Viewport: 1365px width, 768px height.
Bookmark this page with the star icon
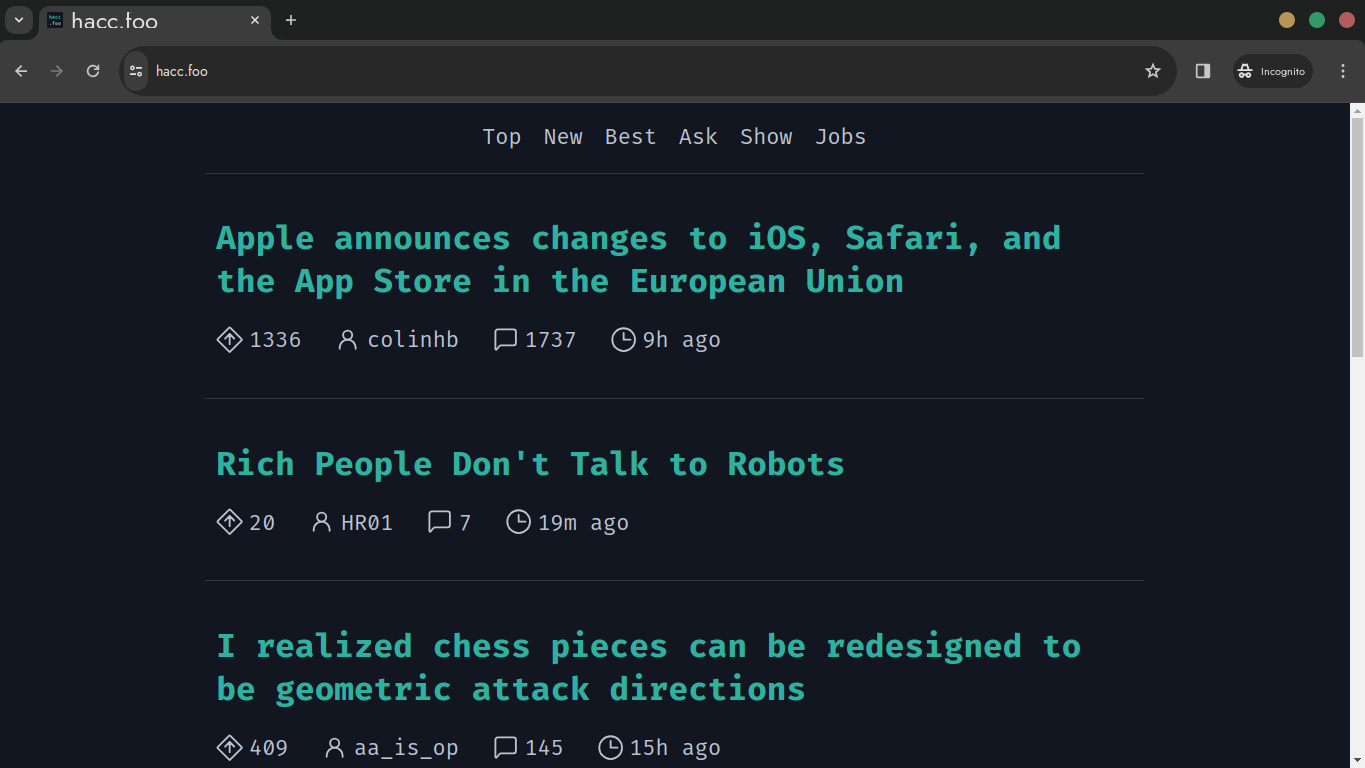(1152, 71)
